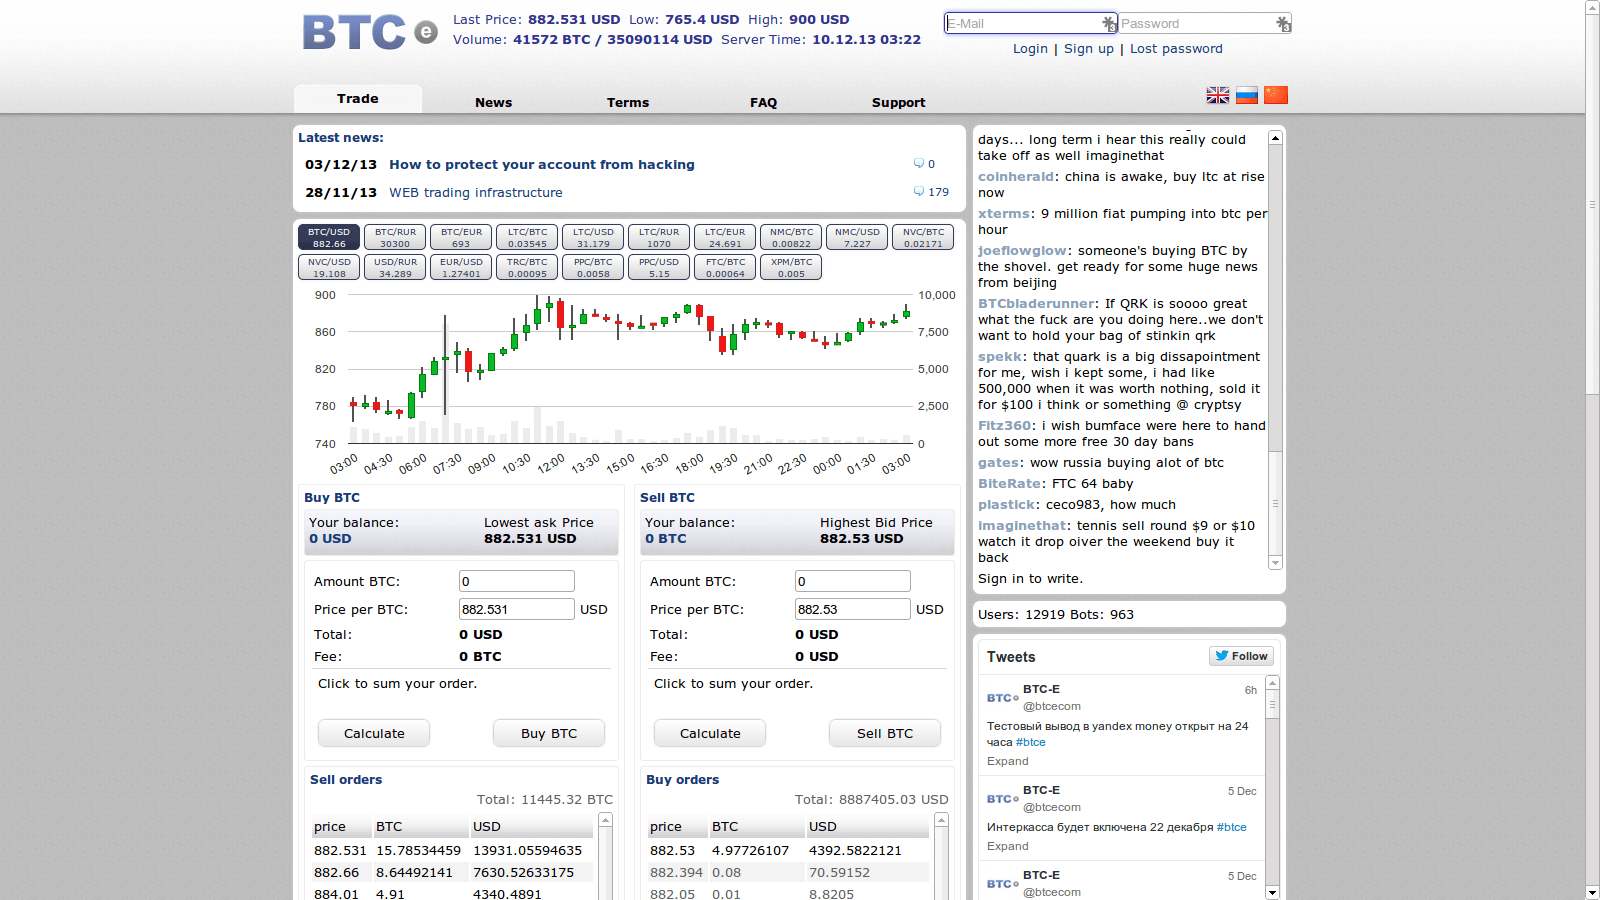This screenshot has height=900, width=1600.
Task: Focus the E-Mail input field
Action: click(x=1030, y=23)
